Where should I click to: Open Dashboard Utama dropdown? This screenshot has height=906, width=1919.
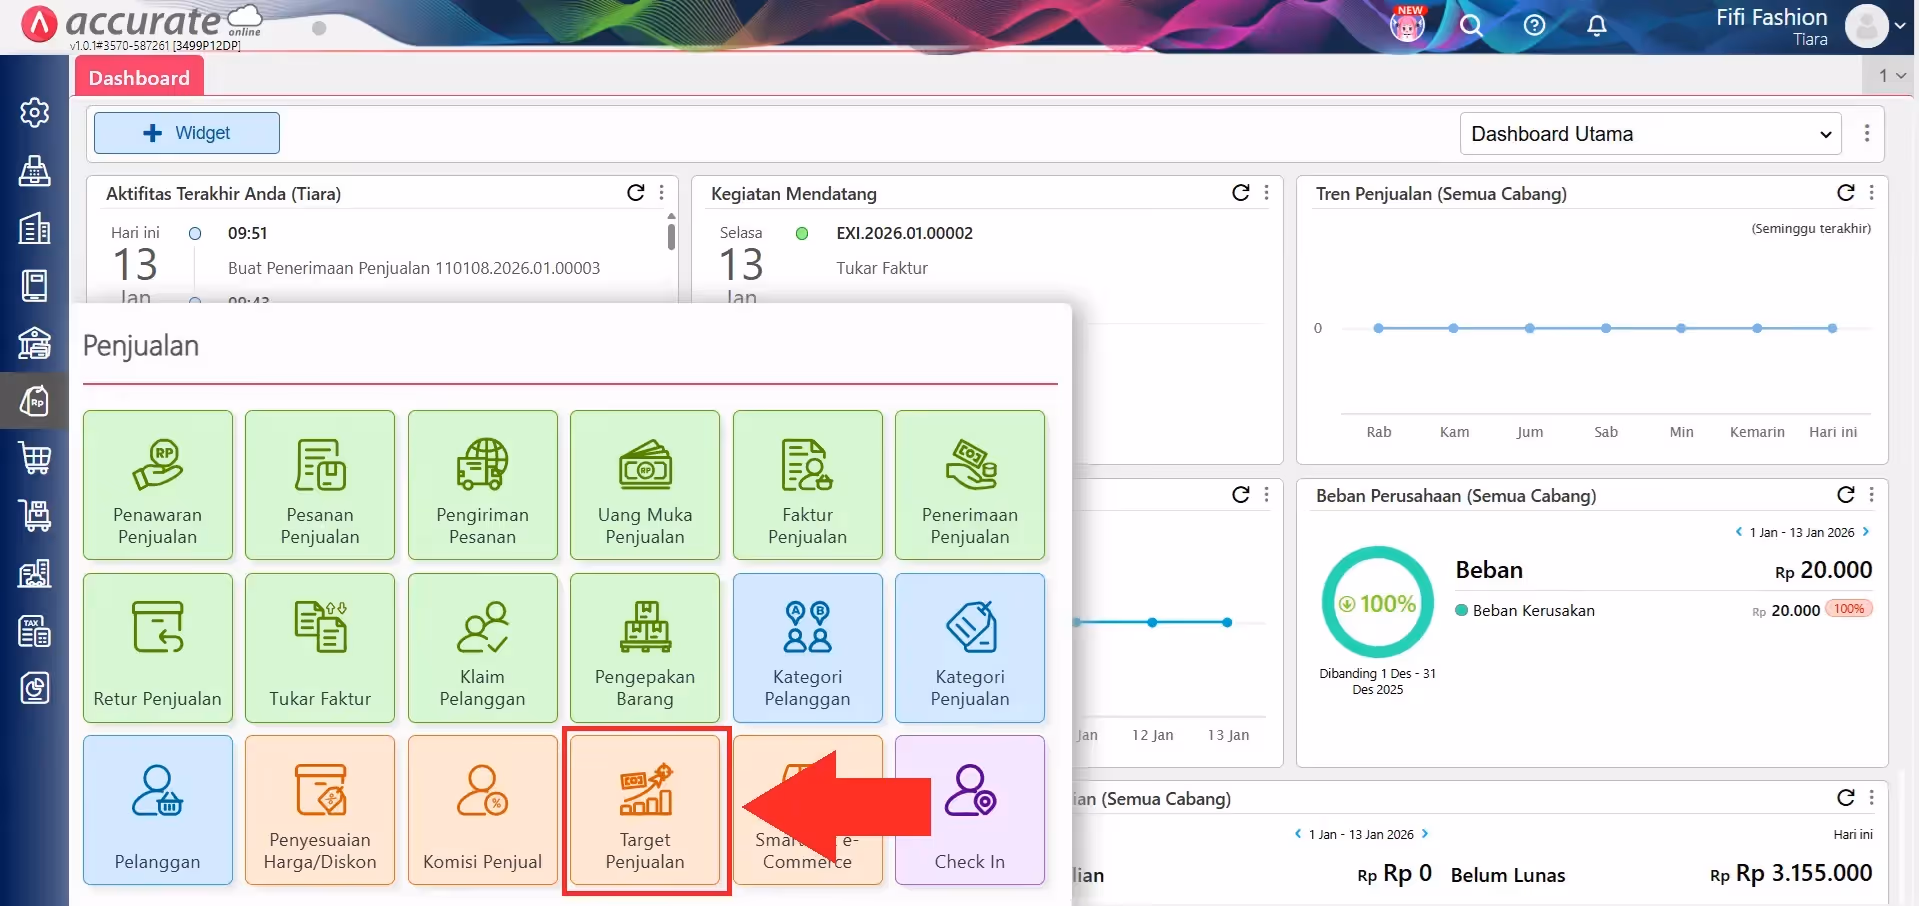1651,134
